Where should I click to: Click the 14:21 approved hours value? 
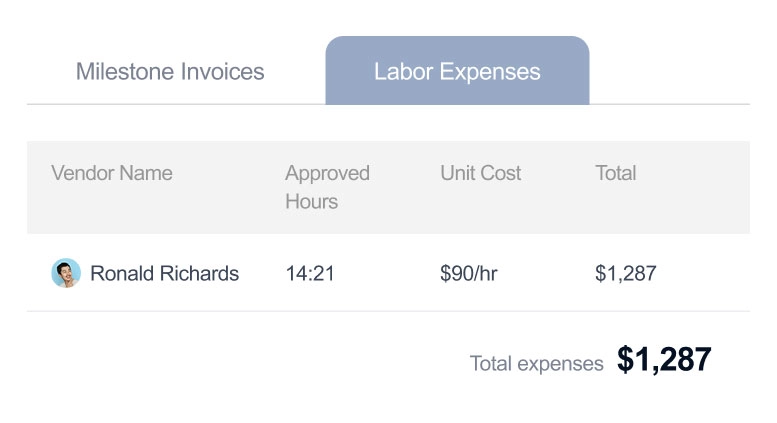[310, 273]
